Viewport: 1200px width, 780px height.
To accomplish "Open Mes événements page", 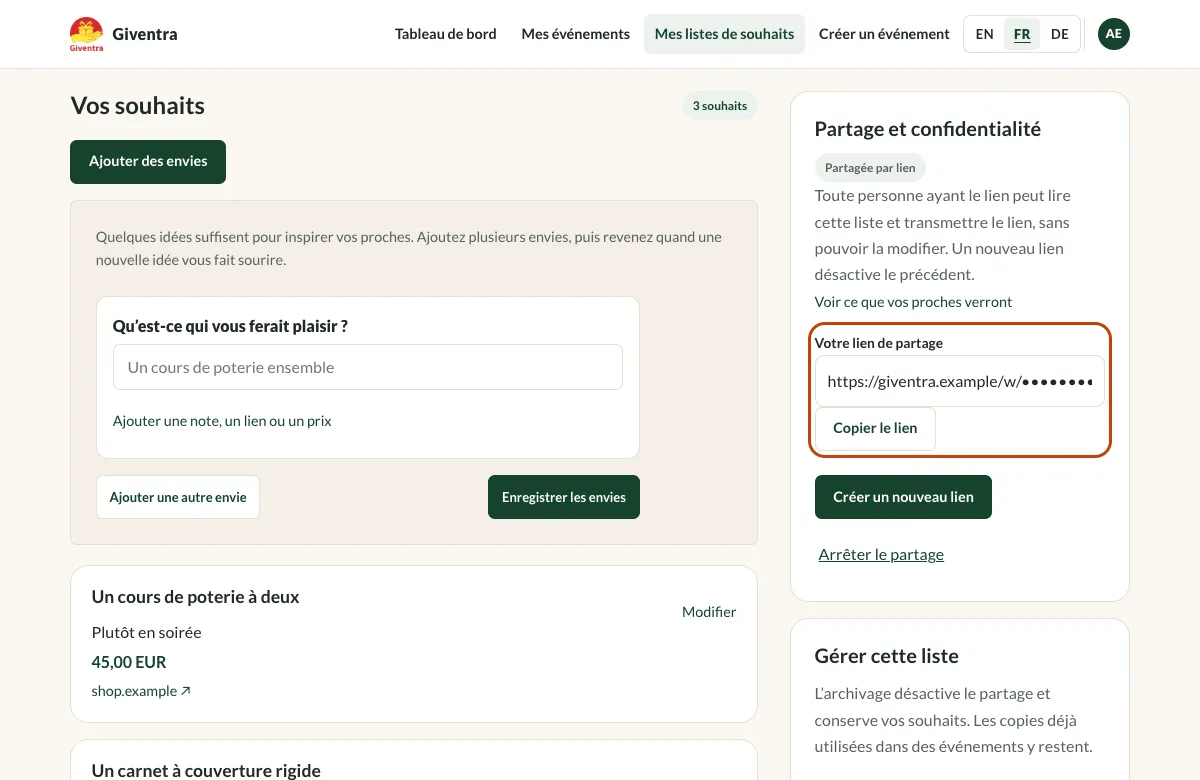I will pyautogui.click(x=576, y=34).
